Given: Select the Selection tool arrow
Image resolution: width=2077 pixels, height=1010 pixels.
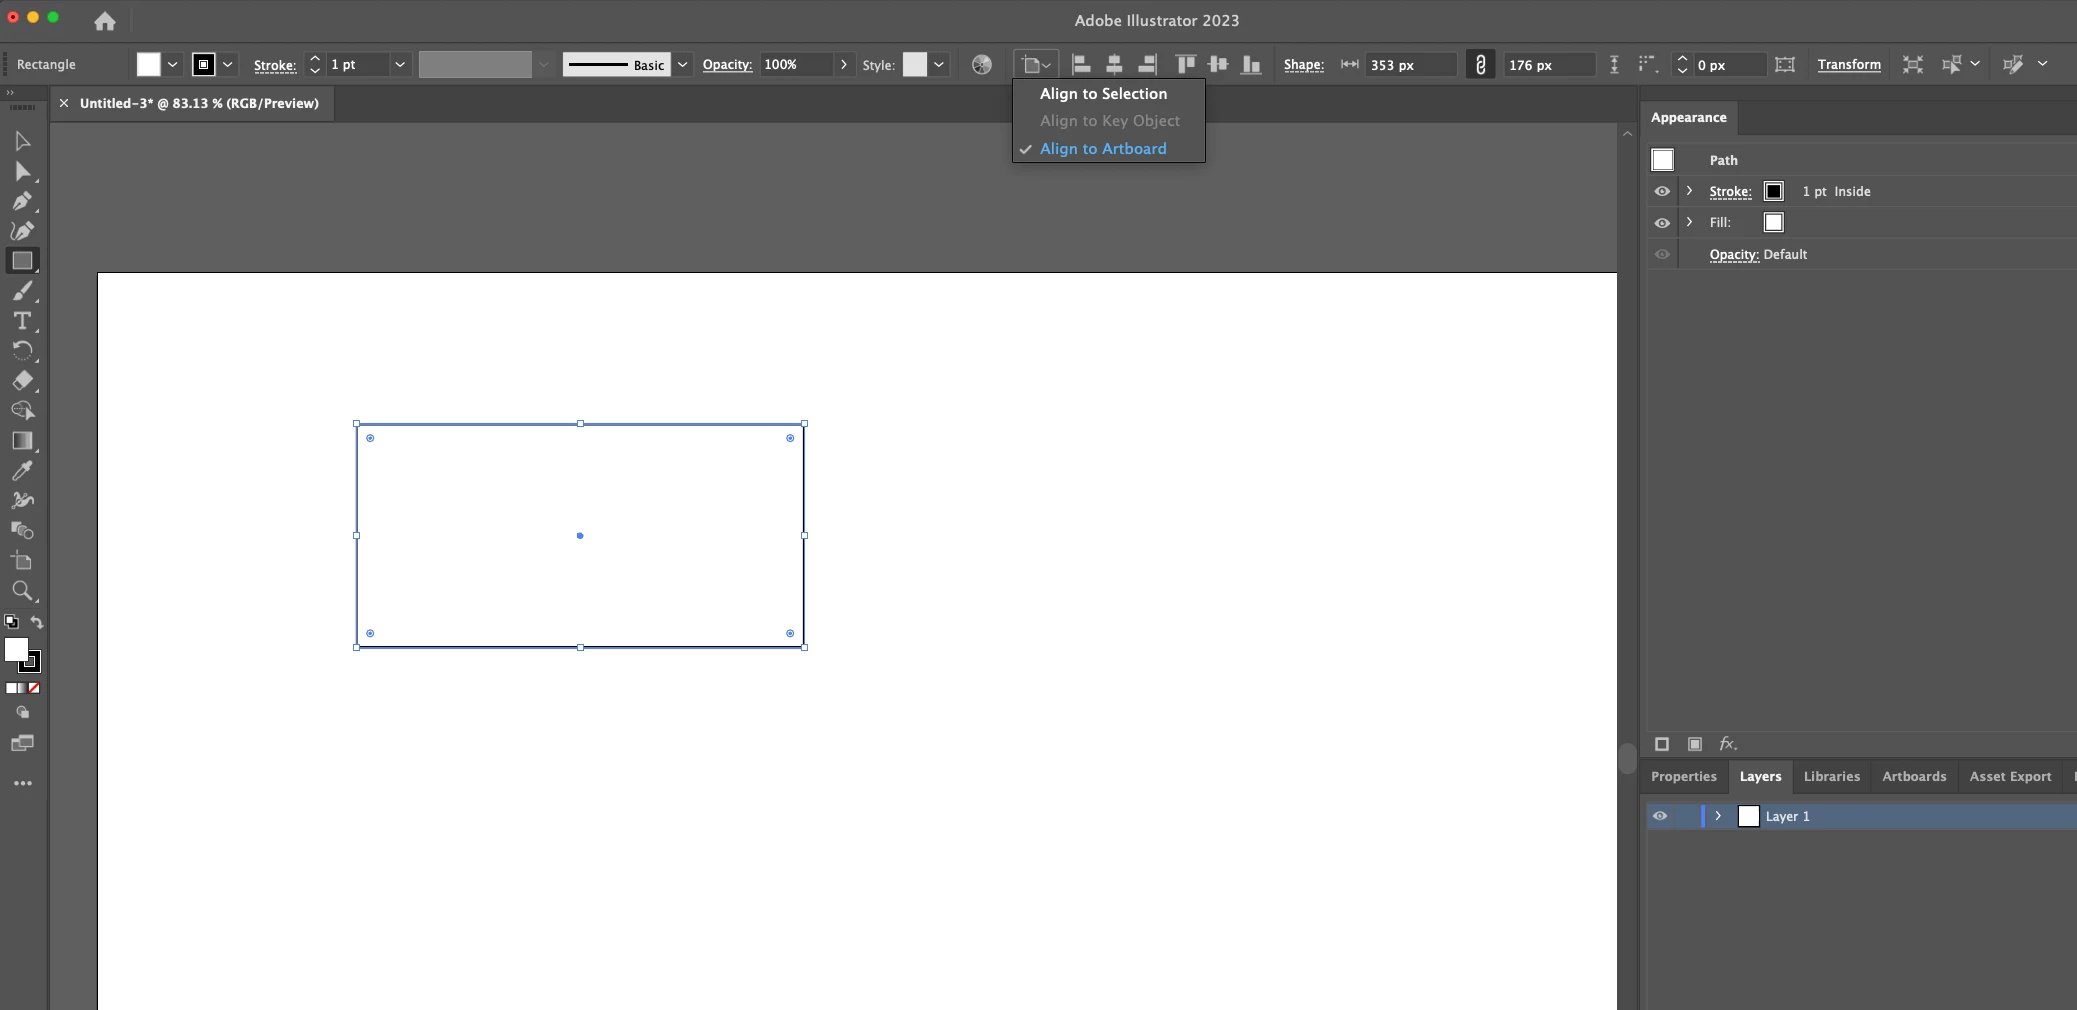Looking at the screenshot, I should click(x=22, y=141).
